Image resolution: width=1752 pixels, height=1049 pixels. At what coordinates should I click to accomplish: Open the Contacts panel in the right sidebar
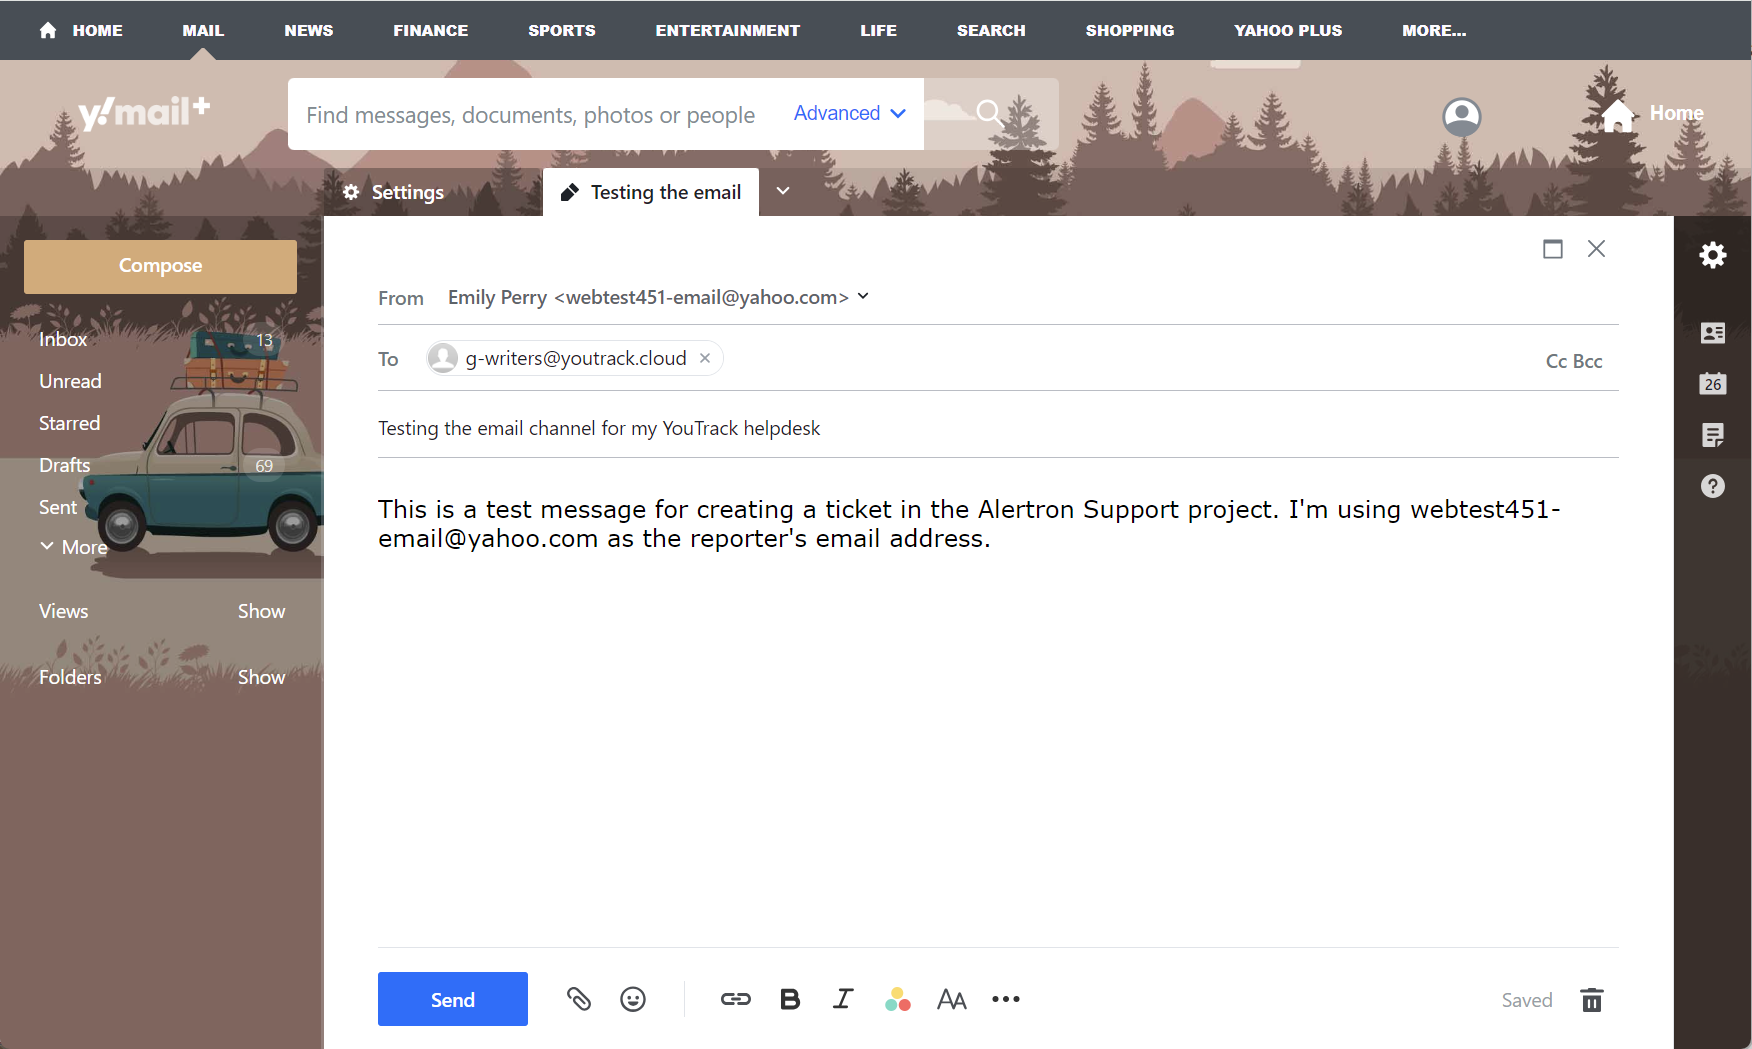(1713, 333)
